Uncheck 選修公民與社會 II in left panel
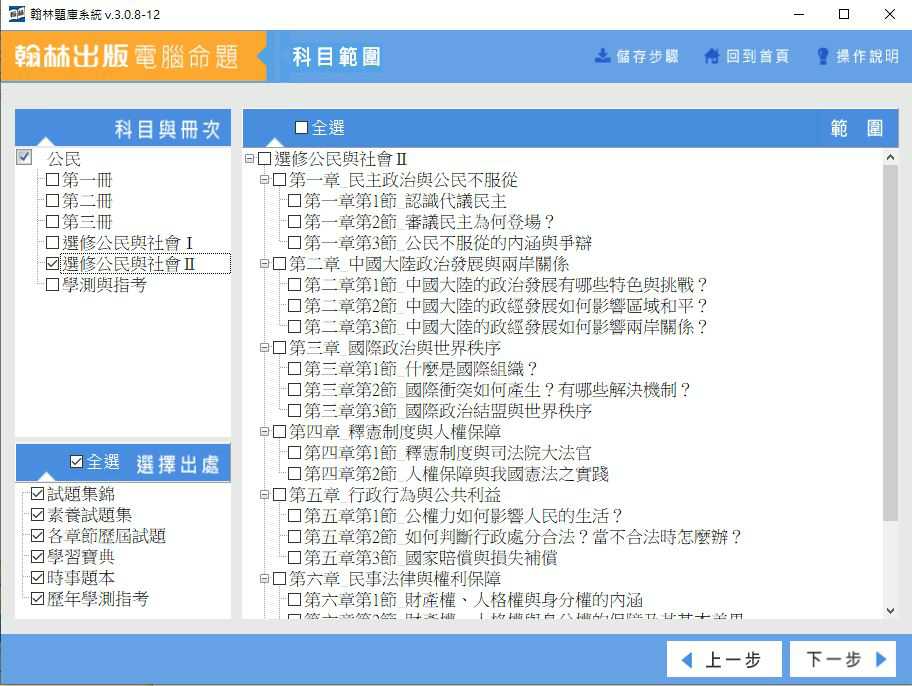This screenshot has width=912, height=686. [x=52, y=264]
